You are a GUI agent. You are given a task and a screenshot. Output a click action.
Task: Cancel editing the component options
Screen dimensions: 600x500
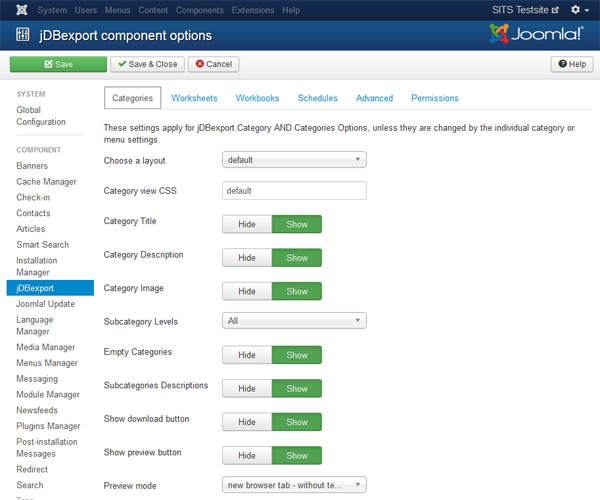pos(213,64)
